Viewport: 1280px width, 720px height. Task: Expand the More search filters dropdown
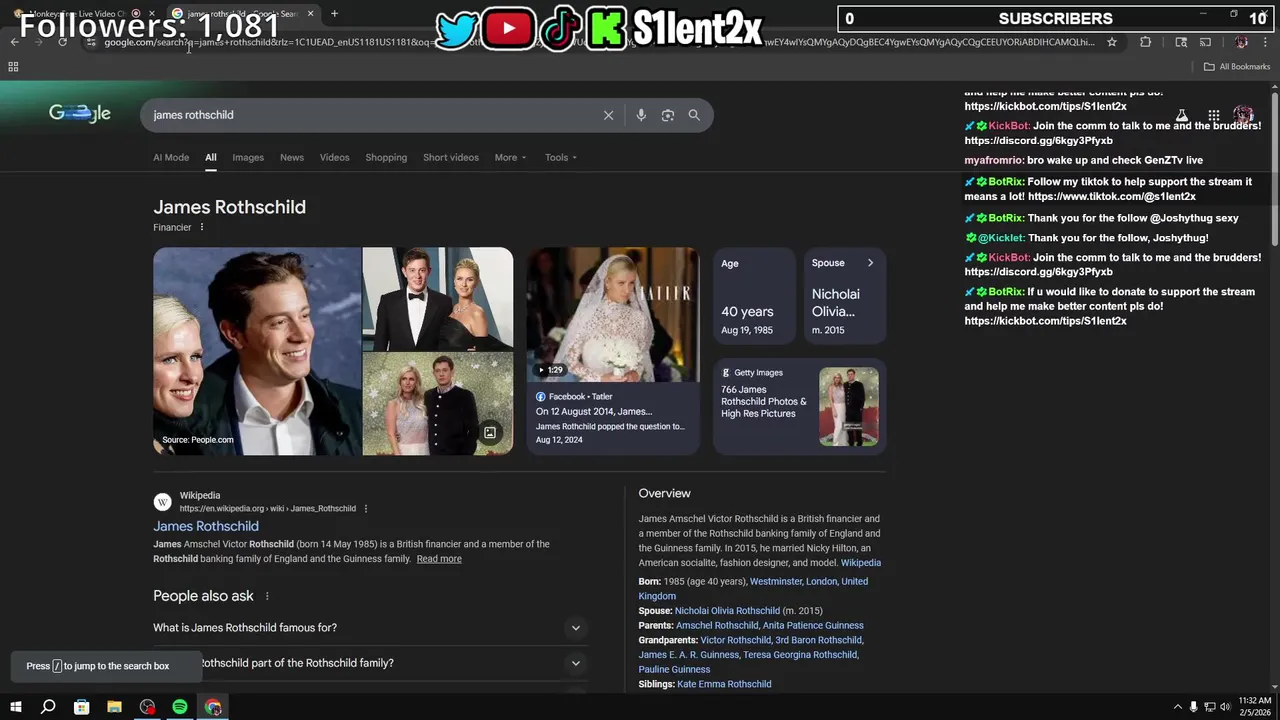click(510, 157)
